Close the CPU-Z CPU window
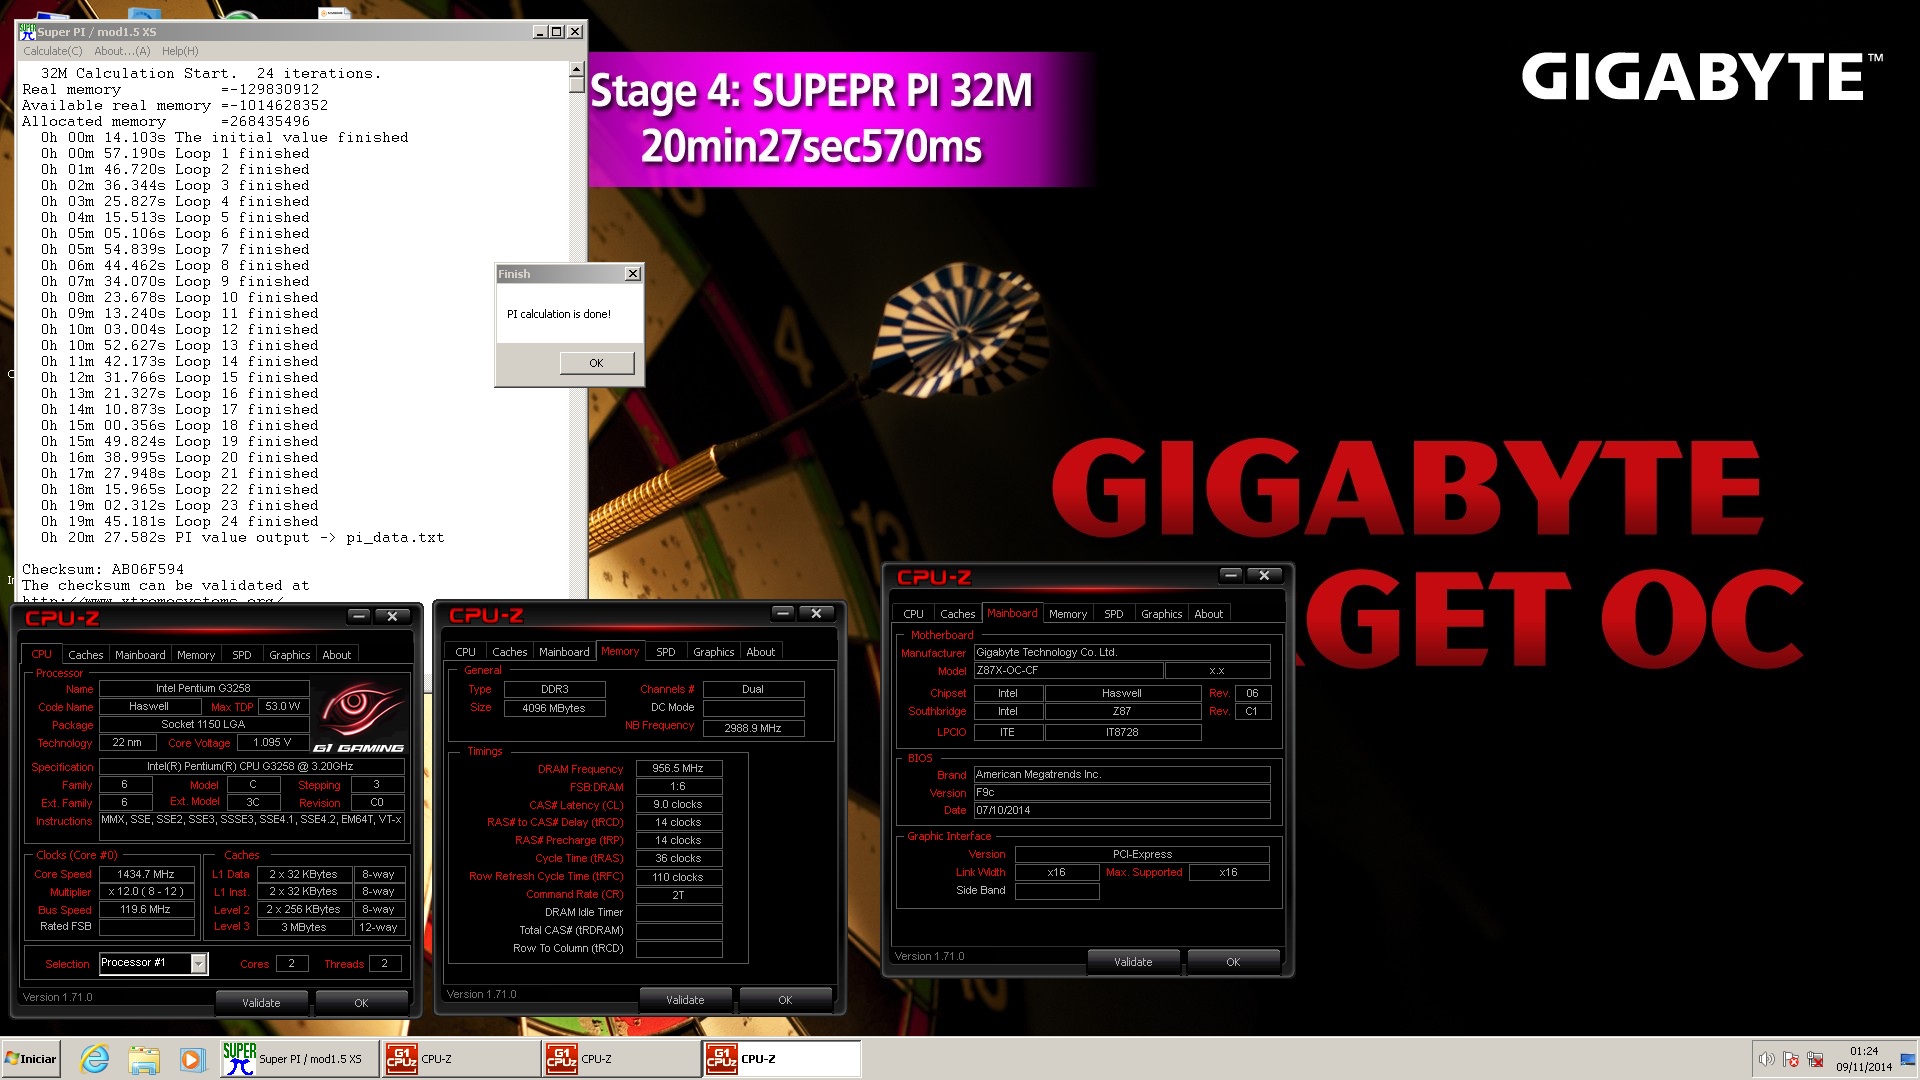1920x1080 pixels. [393, 616]
